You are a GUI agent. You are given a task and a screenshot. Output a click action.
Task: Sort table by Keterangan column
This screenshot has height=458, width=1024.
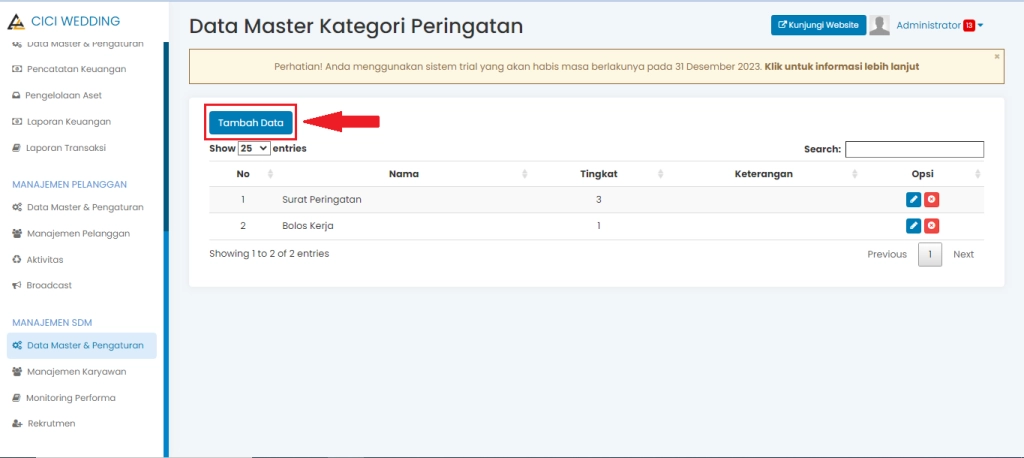(x=763, y=174)
